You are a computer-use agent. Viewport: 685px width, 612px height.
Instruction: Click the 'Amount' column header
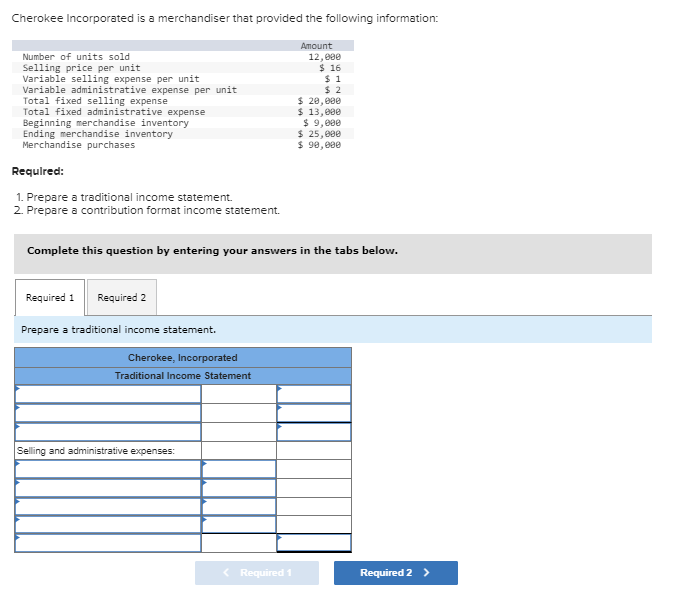[x=316, y=46]
